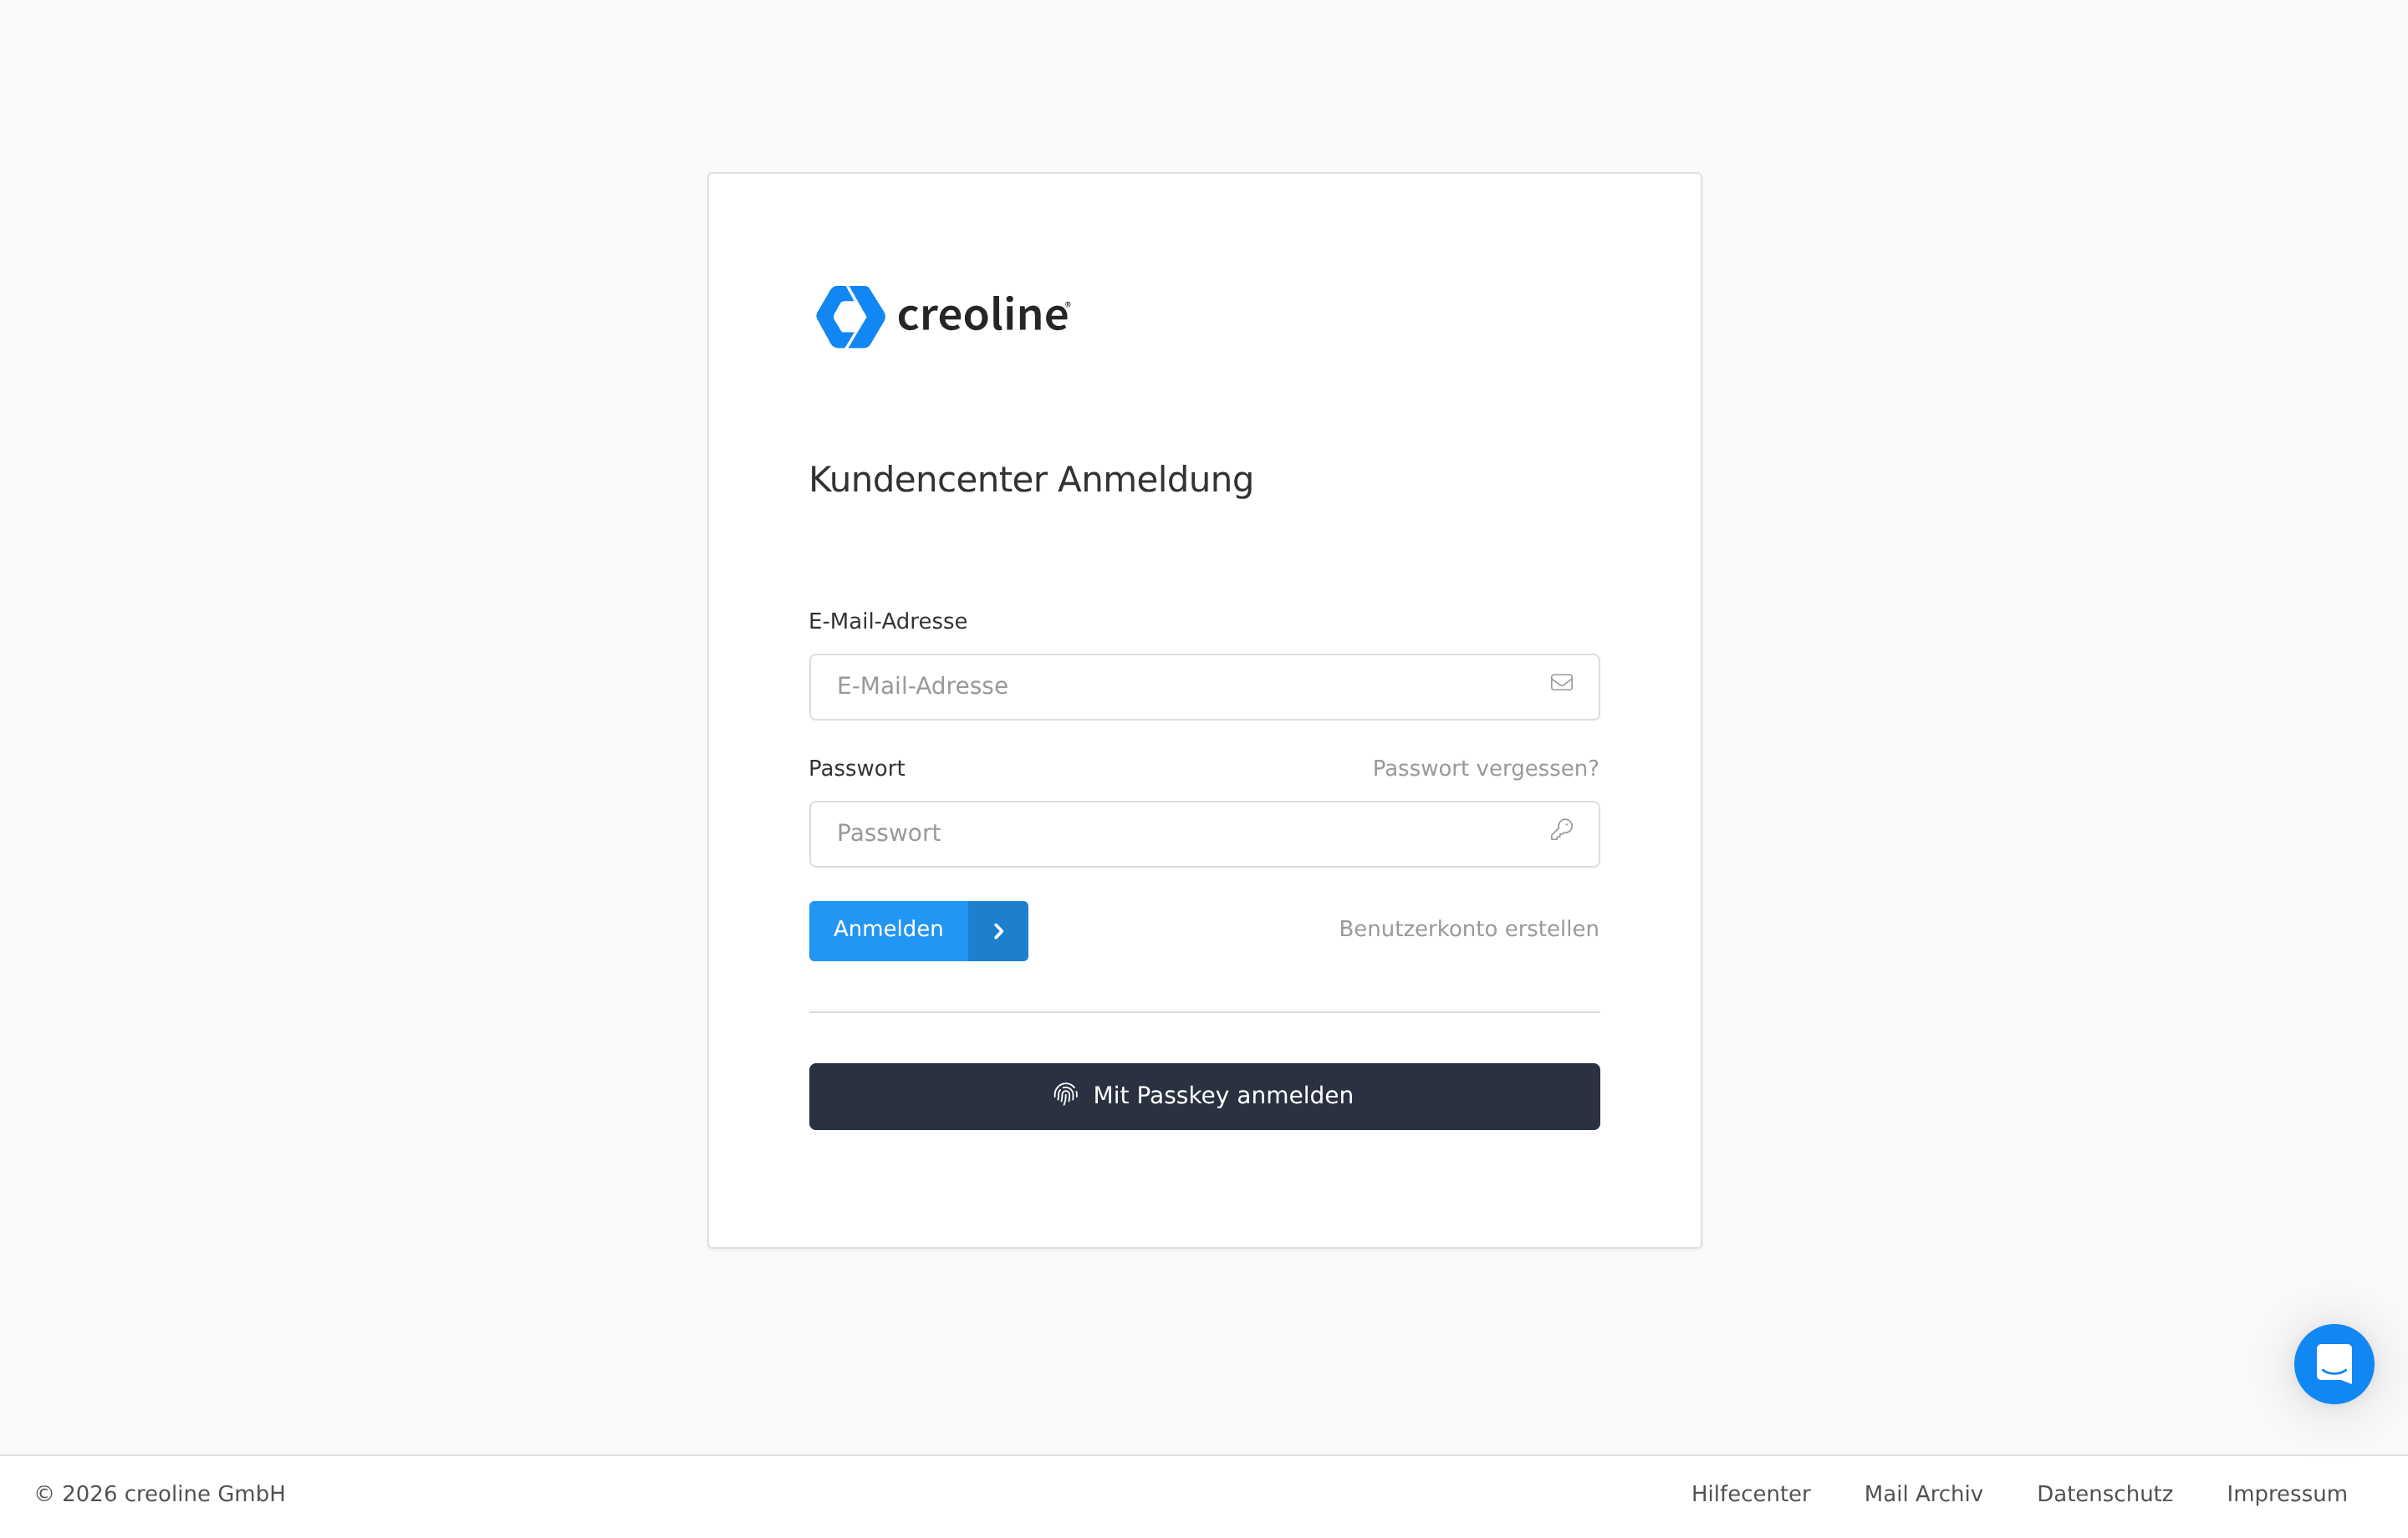2408x1538 pixels.
Task: Click the fingerprint icon on the passkey button
Action: [1065, 1095]
